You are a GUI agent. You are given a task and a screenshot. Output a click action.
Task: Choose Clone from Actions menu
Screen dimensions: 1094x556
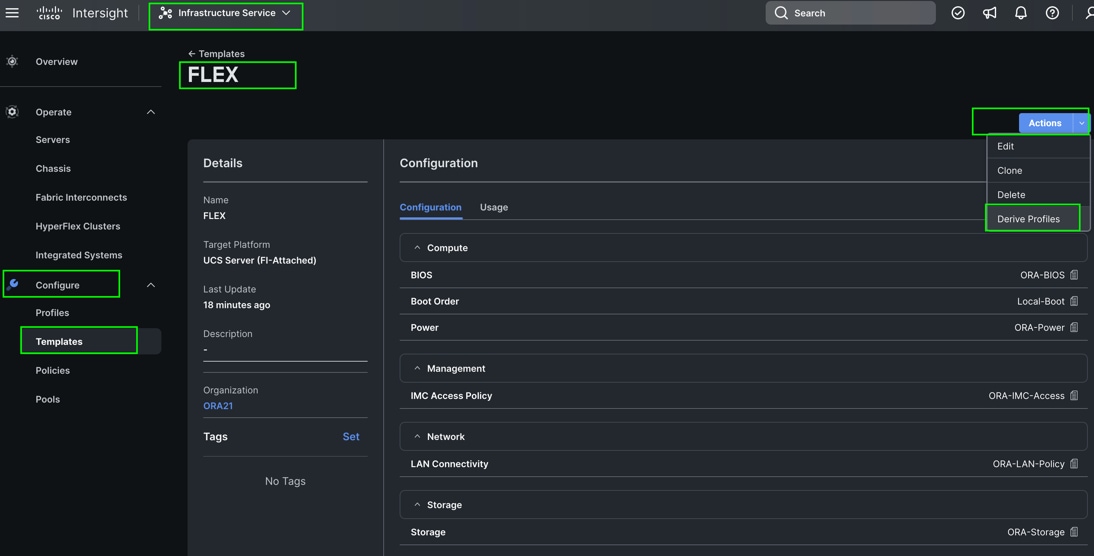tap(1037, 170)
